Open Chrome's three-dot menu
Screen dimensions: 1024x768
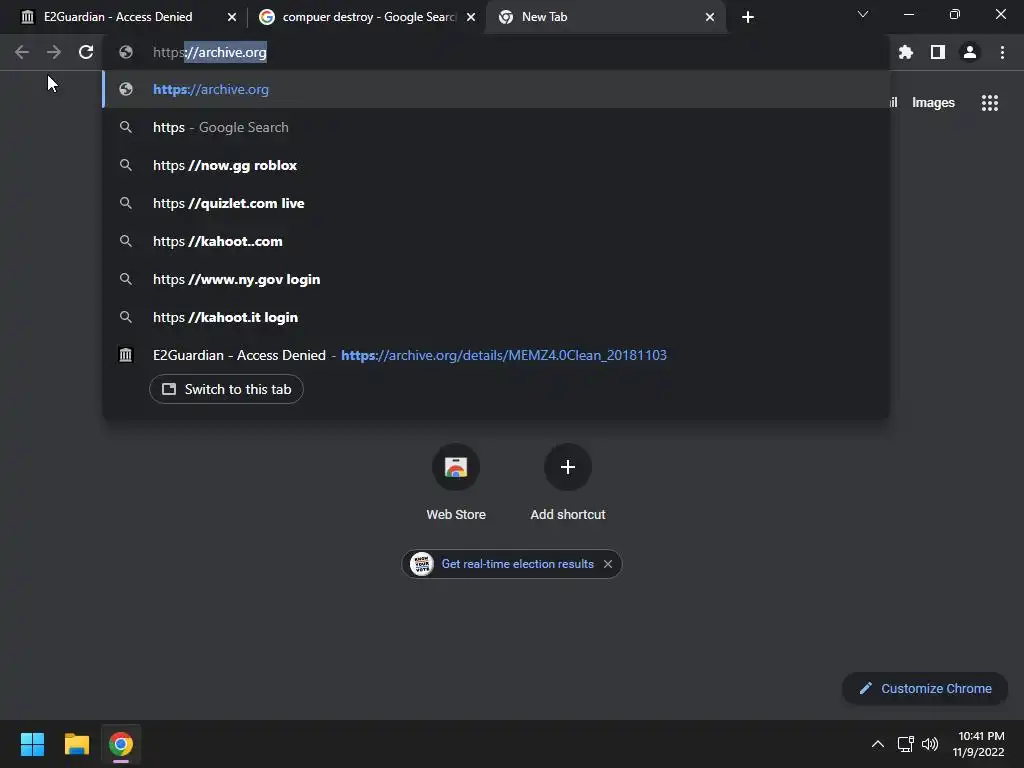tap(1002, 52)
